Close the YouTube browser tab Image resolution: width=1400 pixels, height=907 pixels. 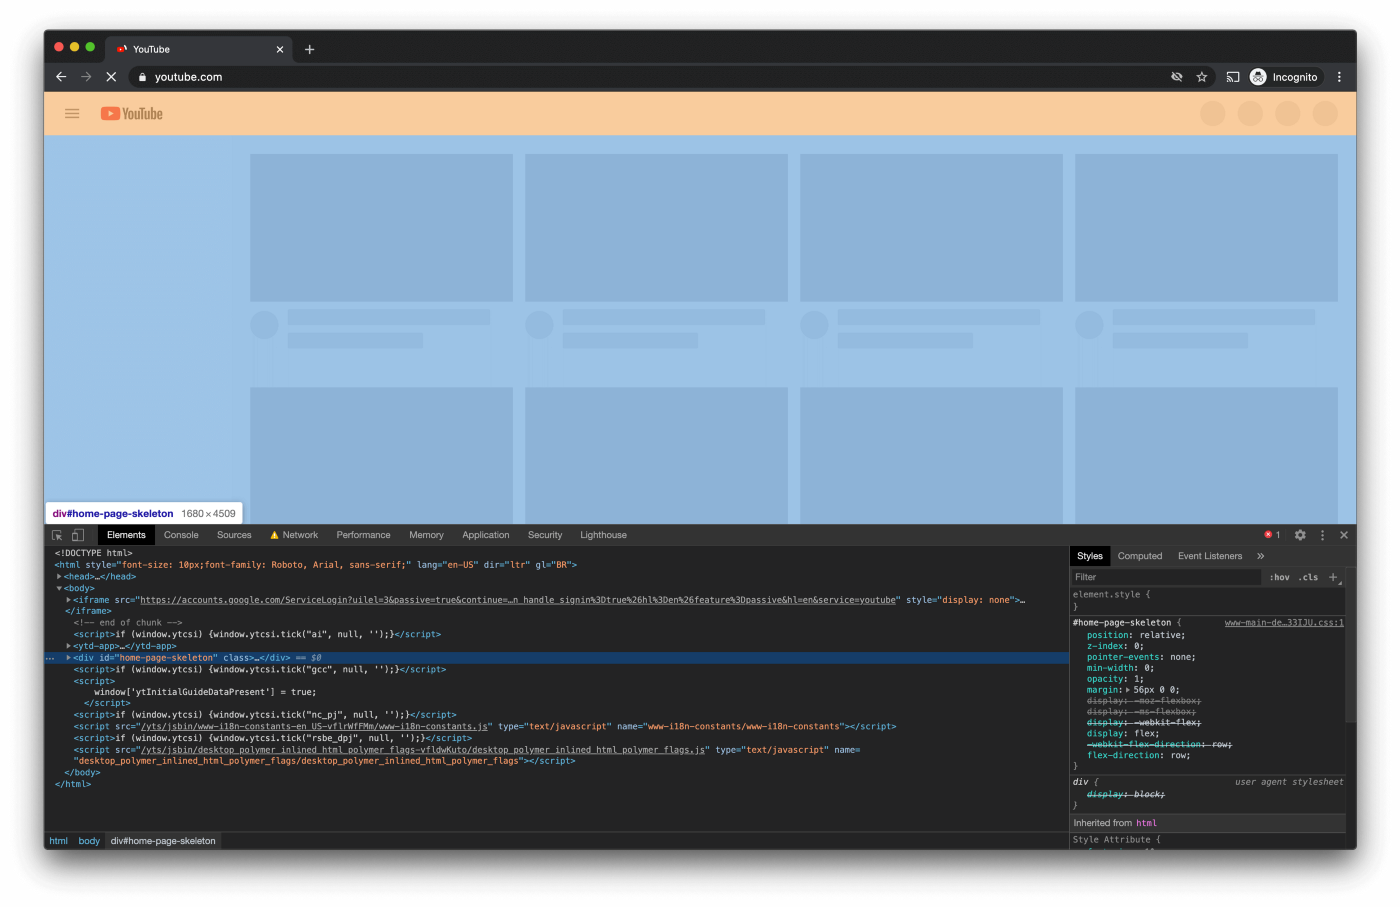pyautogui.click(x=279, y=49)
